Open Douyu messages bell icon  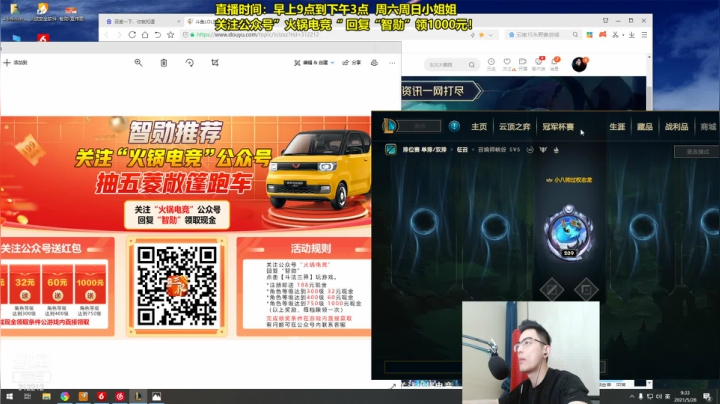pos(555,64)
